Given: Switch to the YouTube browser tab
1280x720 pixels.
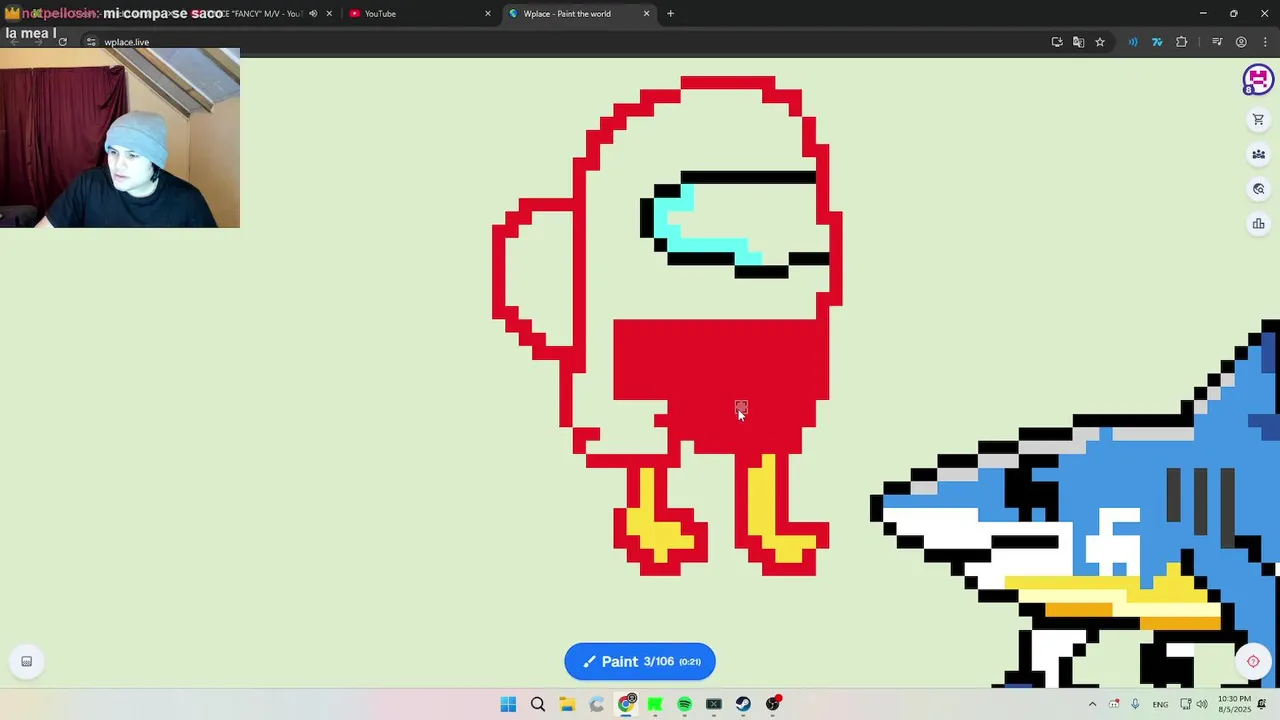Looking at the screenshot, I should click(x=421, y=13).
